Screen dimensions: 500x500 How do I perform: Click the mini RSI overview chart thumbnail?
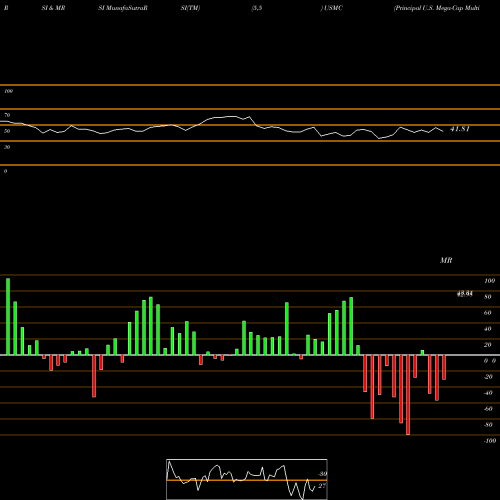pyautogui.click(x=247, y=479)
